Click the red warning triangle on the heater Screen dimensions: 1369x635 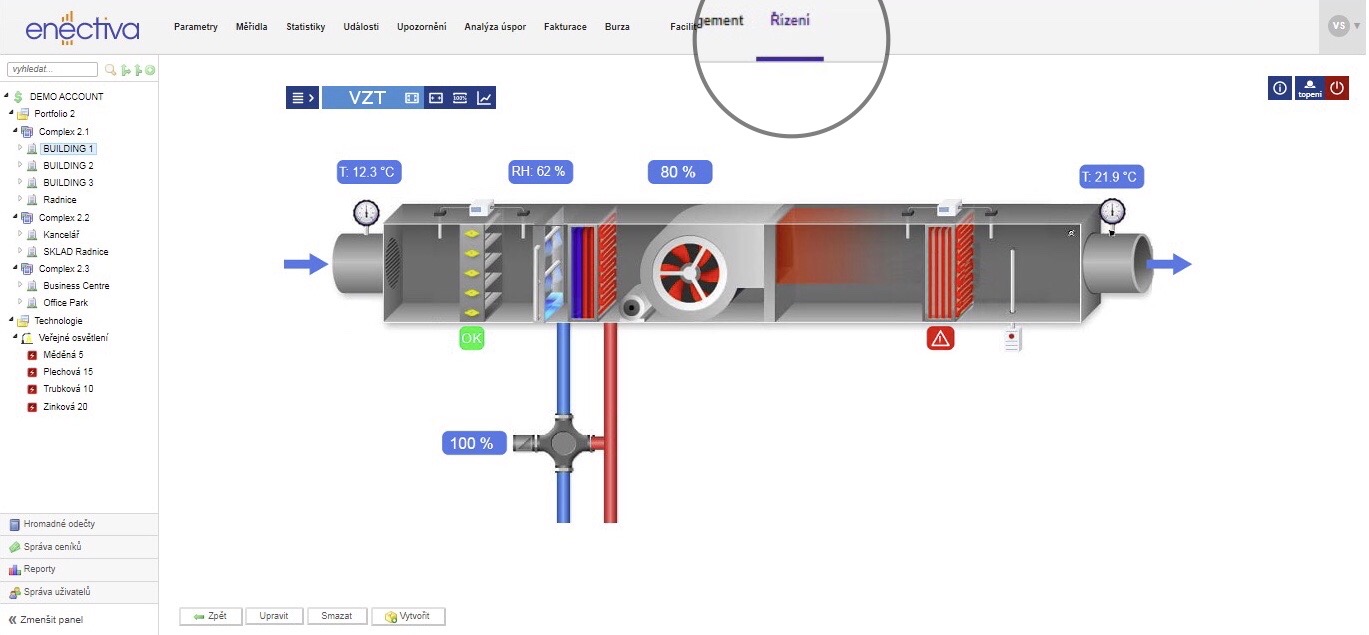(940, 339)
